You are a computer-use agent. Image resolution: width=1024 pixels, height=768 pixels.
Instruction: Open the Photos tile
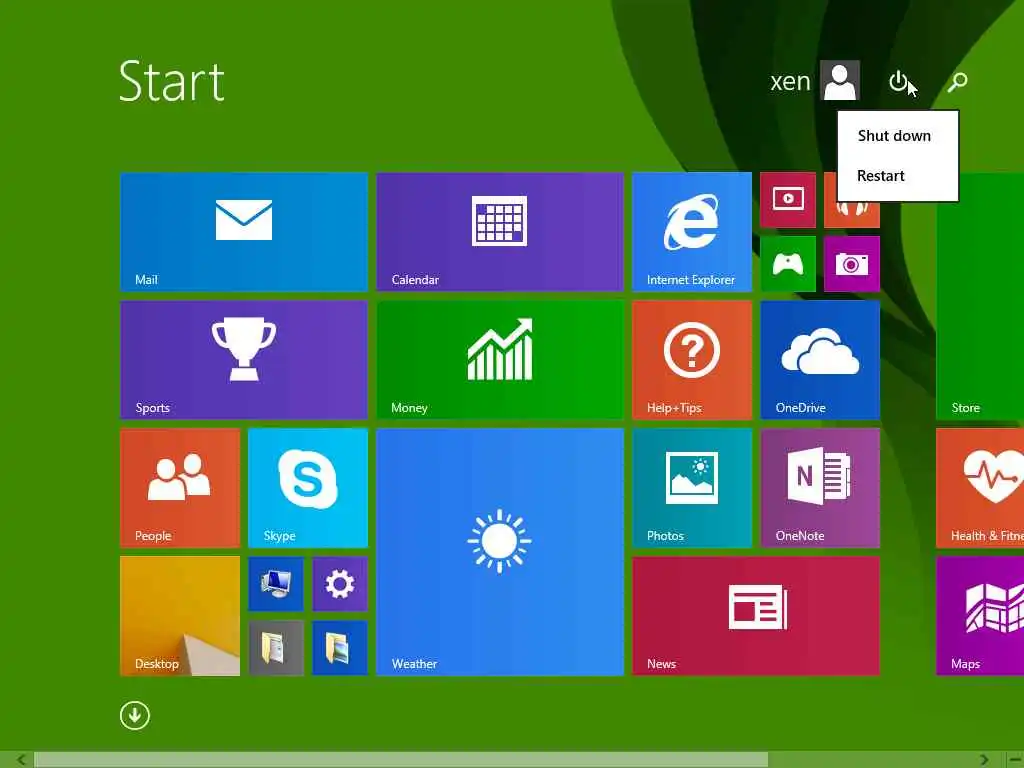(x=692, y=488)
